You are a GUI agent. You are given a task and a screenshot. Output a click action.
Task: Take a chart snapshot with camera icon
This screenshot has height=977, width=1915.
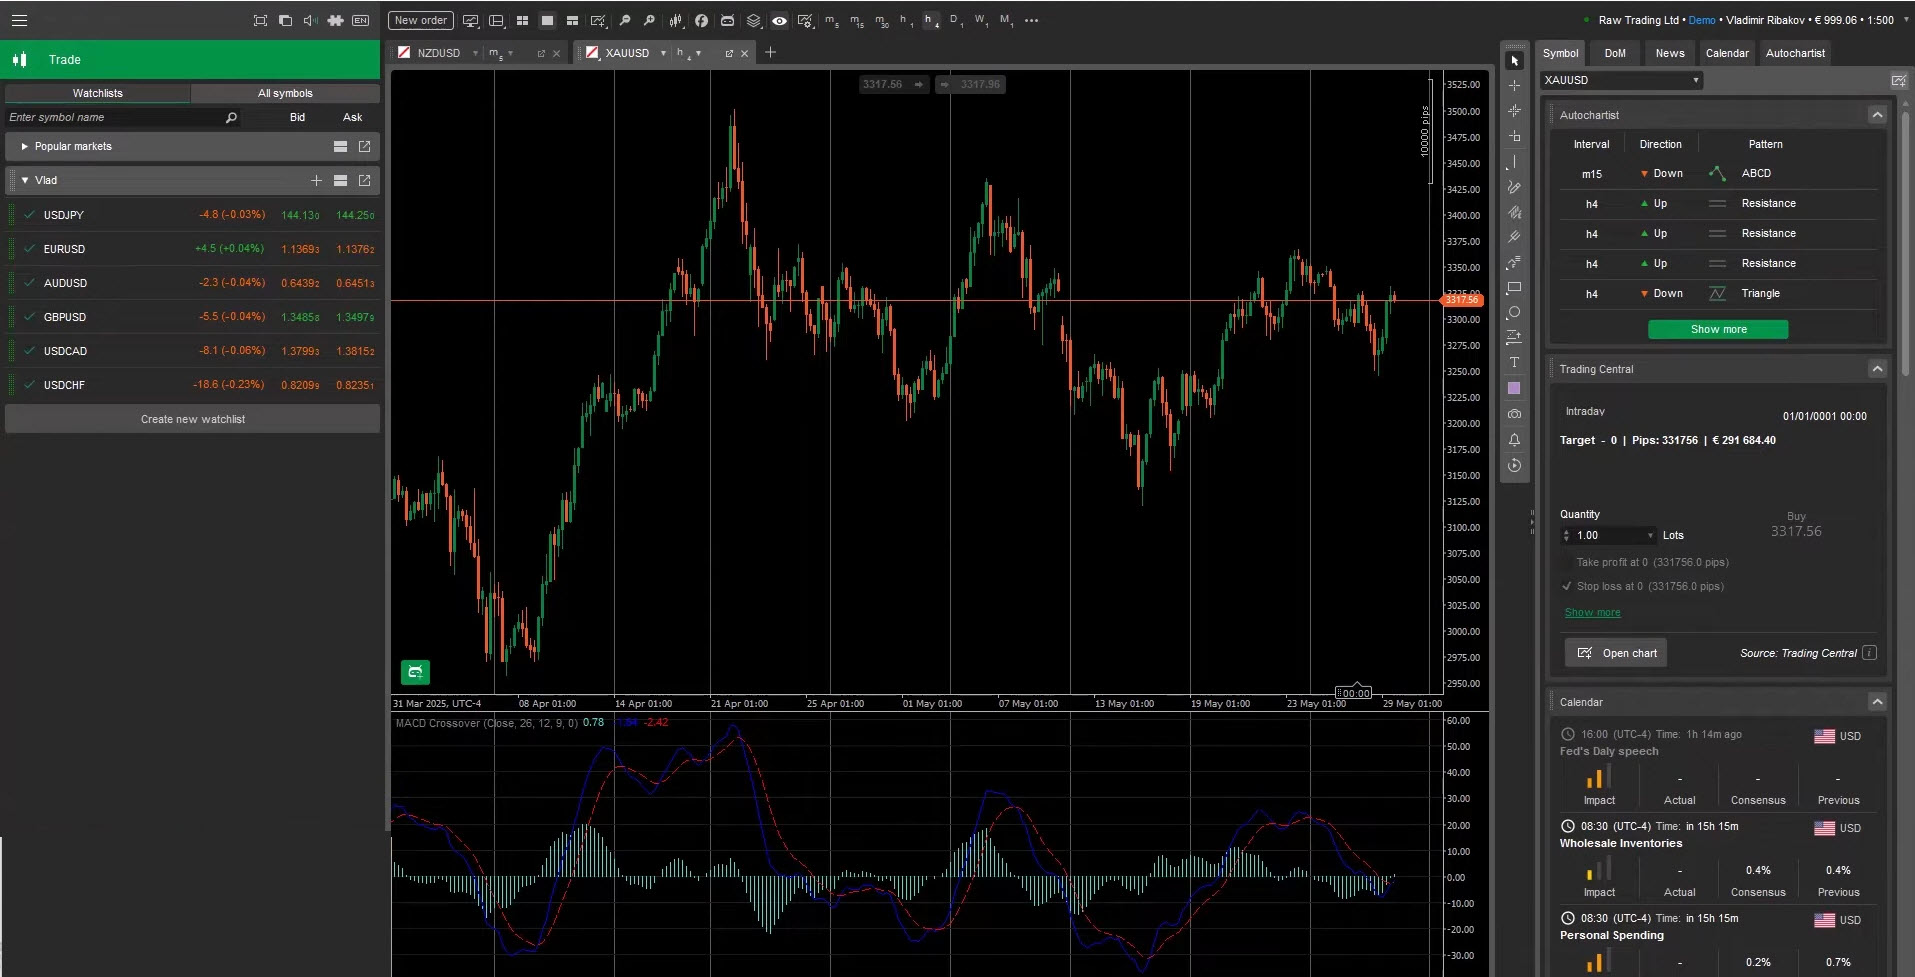[x=1514, y=414]
